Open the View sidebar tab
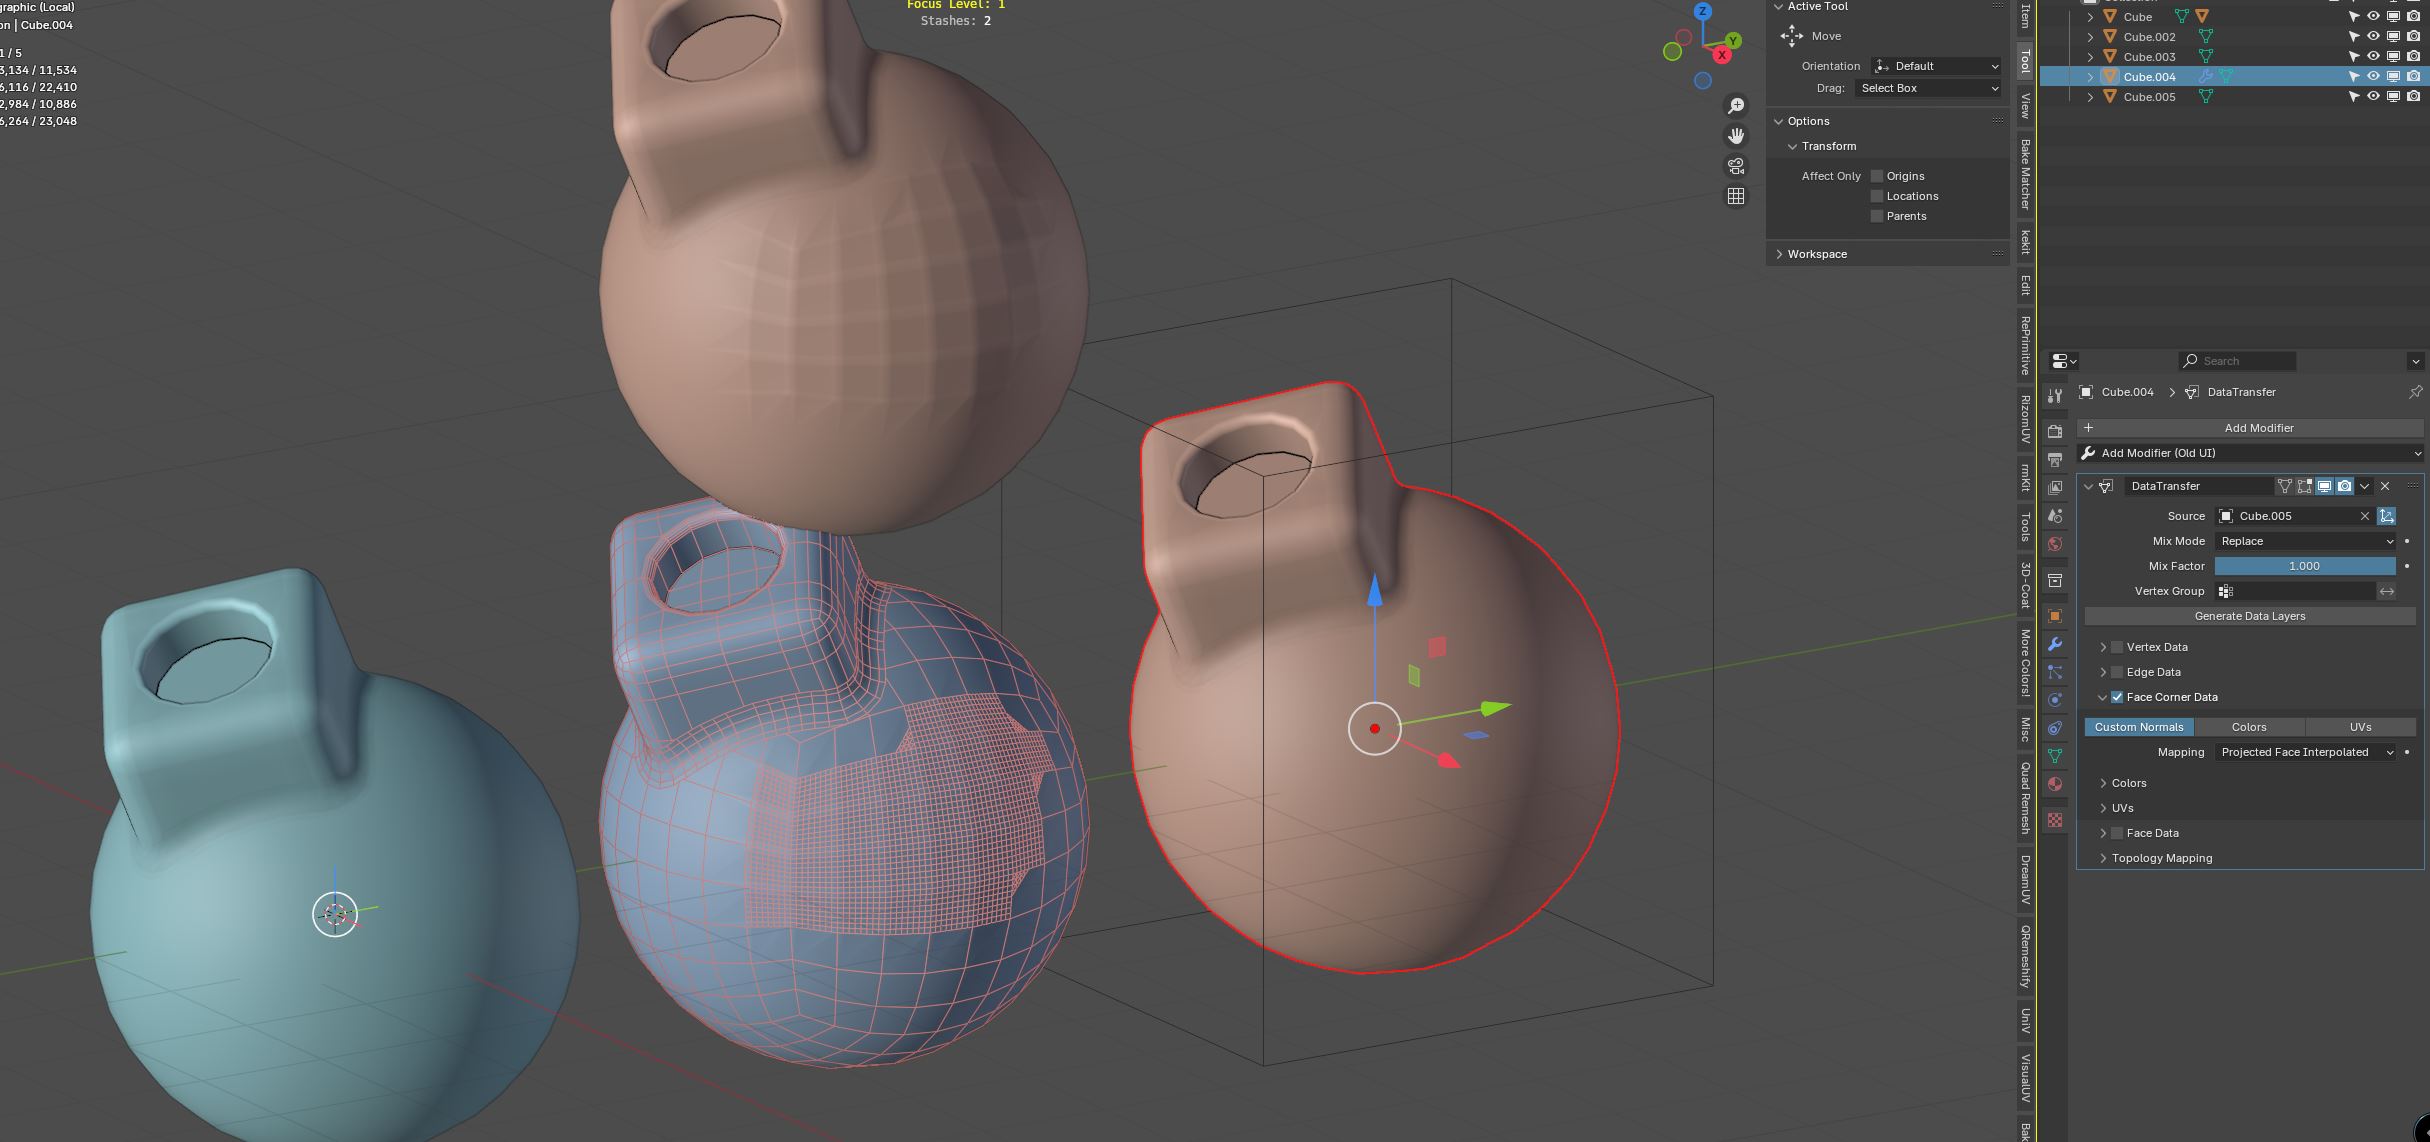Viewport: 2430px width, 1142px height. pos(2025,106)
